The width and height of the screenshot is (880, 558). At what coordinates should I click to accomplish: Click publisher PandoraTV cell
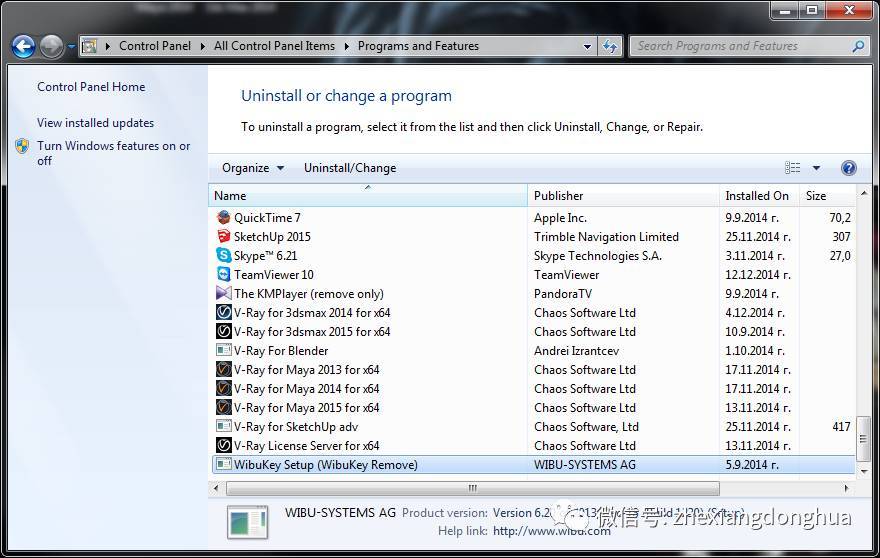(x=563, y=294)
